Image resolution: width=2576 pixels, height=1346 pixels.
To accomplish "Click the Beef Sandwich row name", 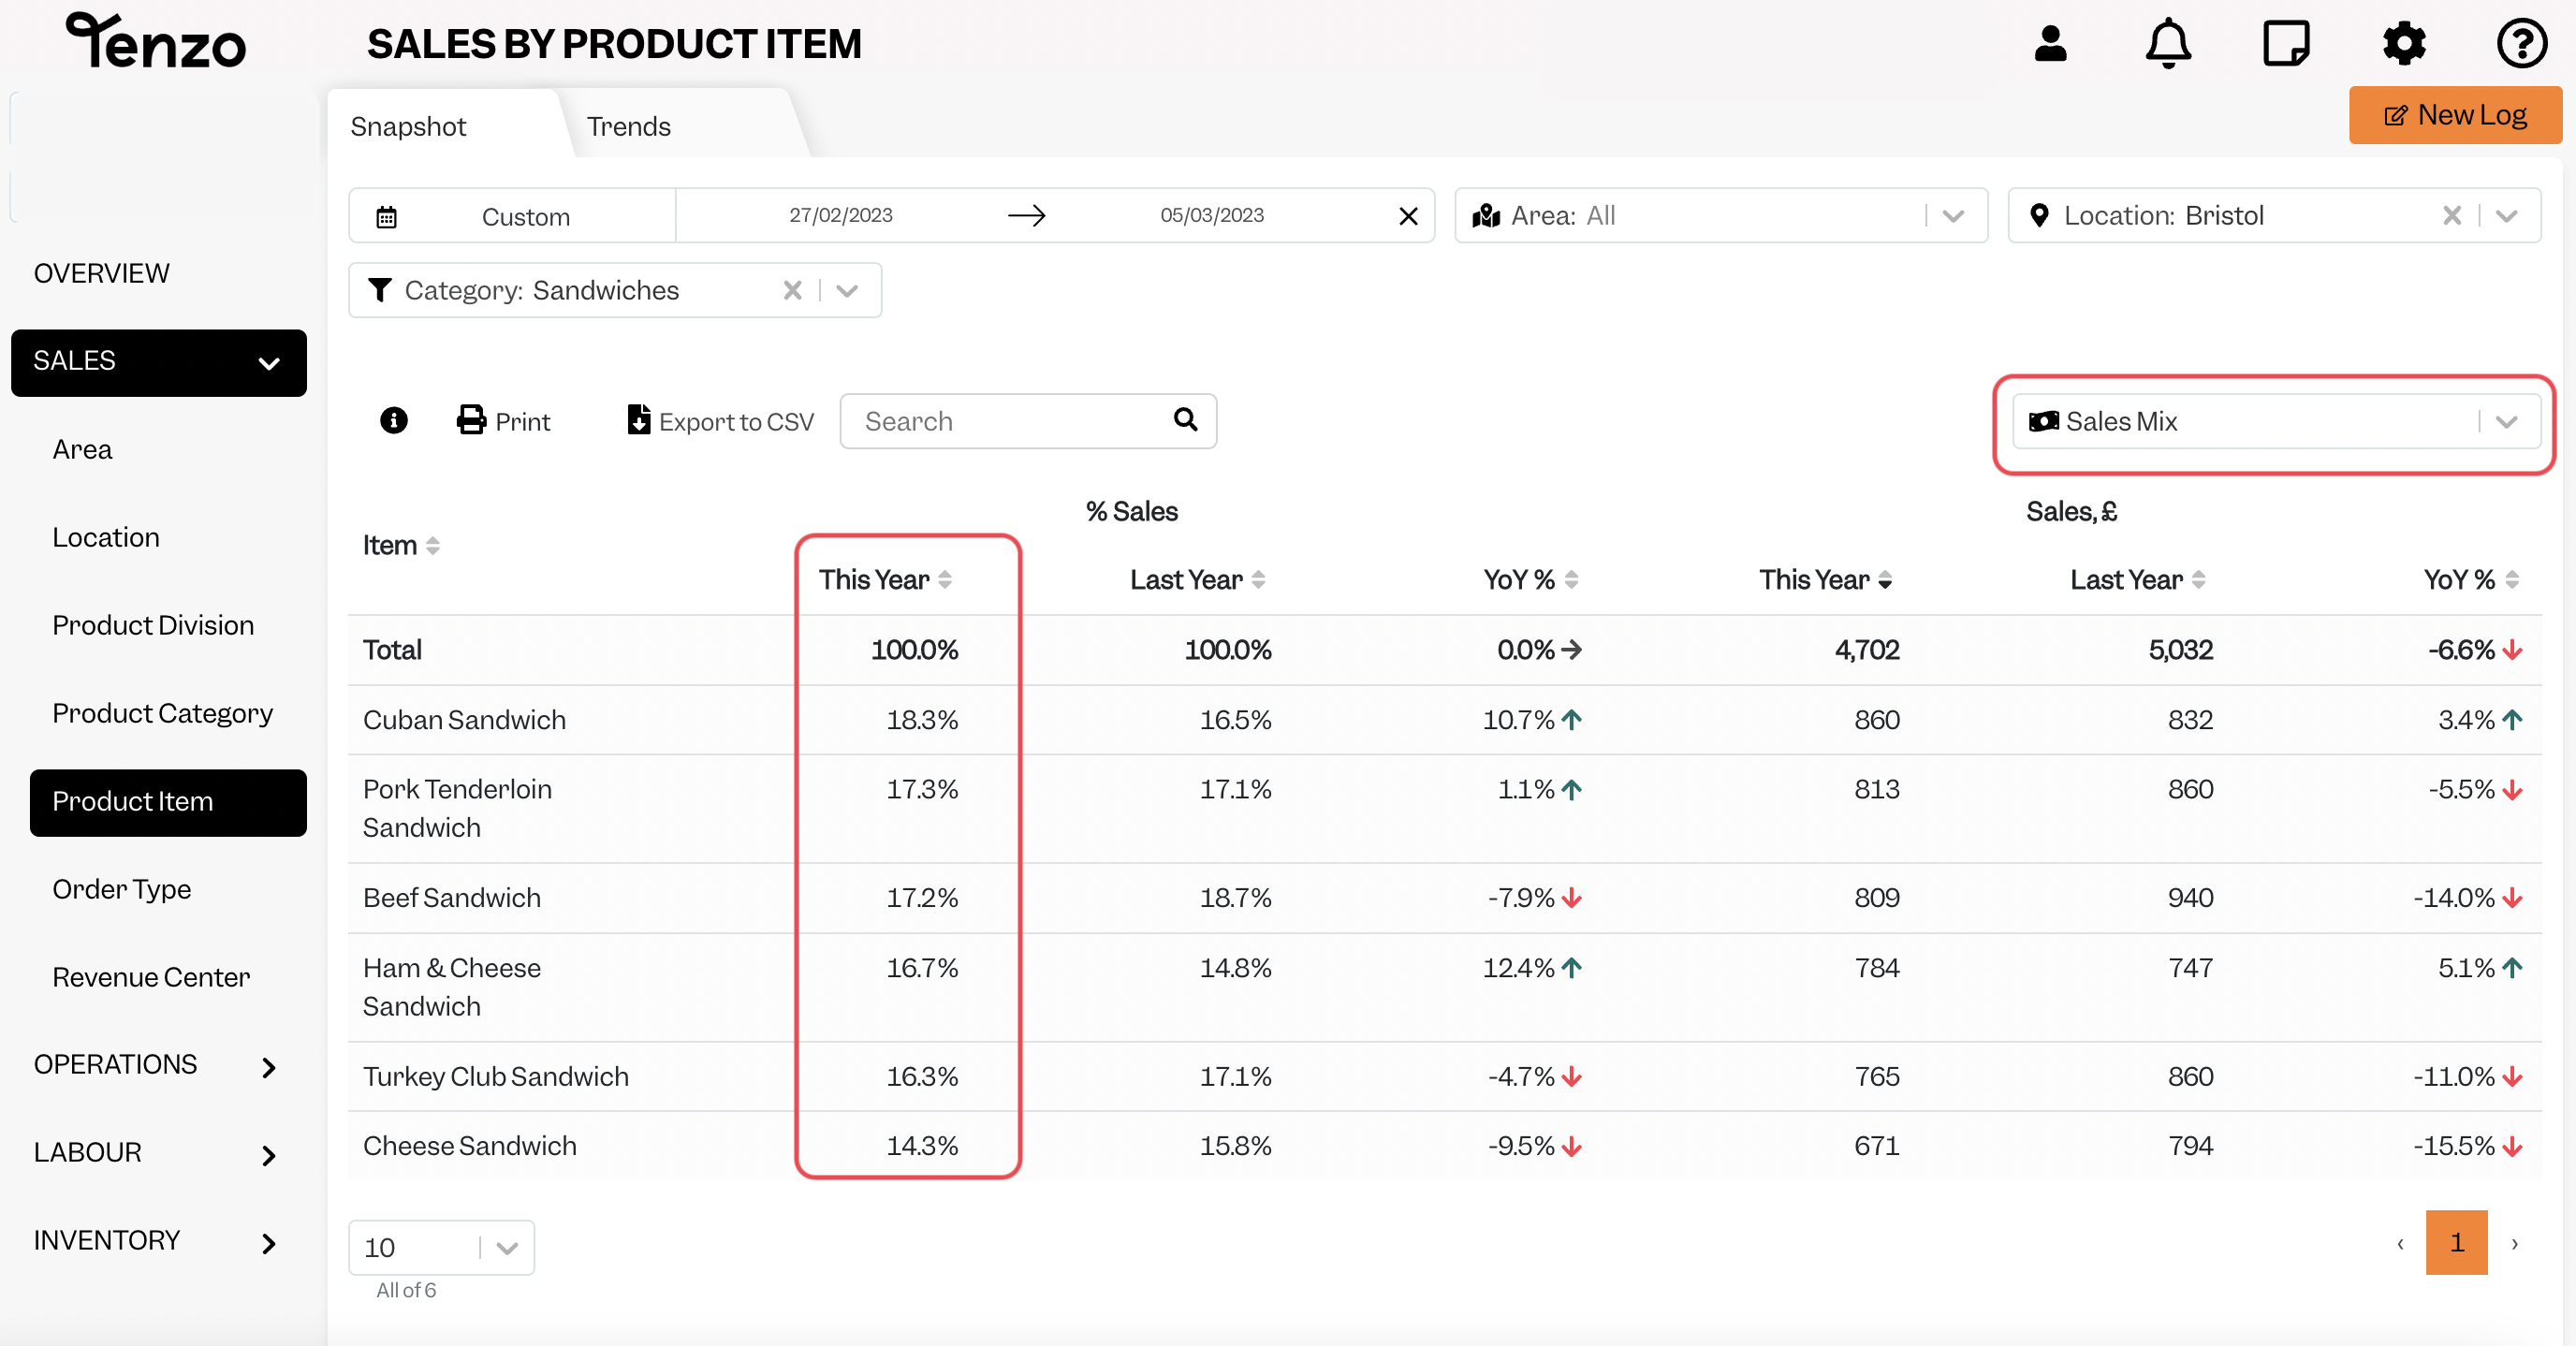I will pos(452,899).
